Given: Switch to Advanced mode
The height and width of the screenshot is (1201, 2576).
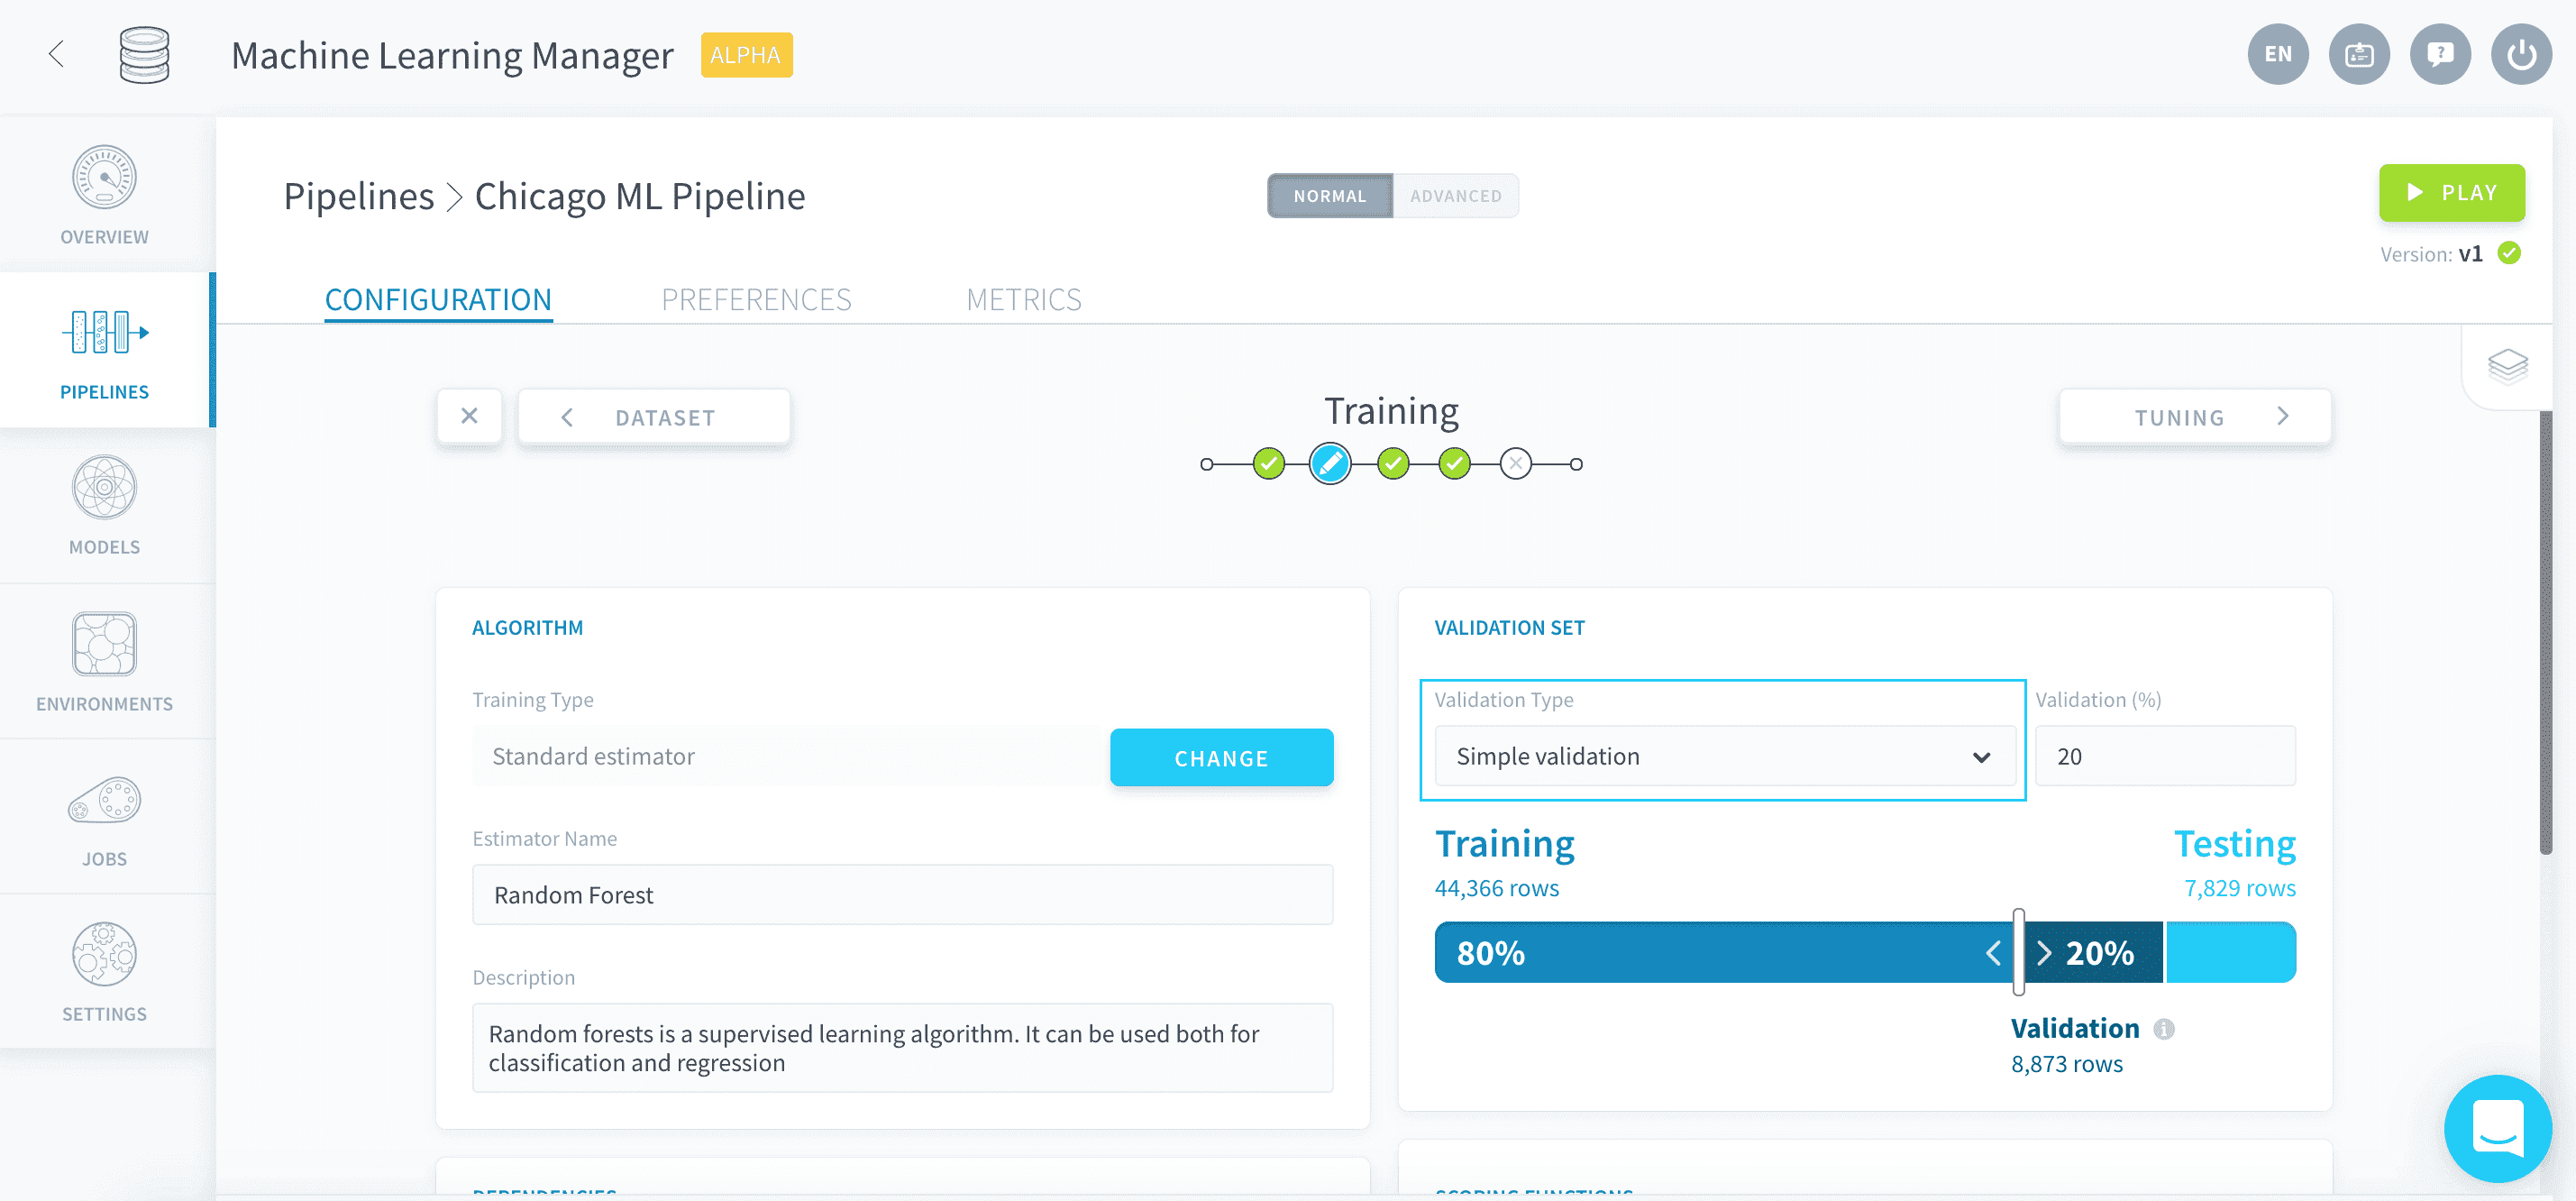Looking at the screenshot, I should coord(1455,196).
